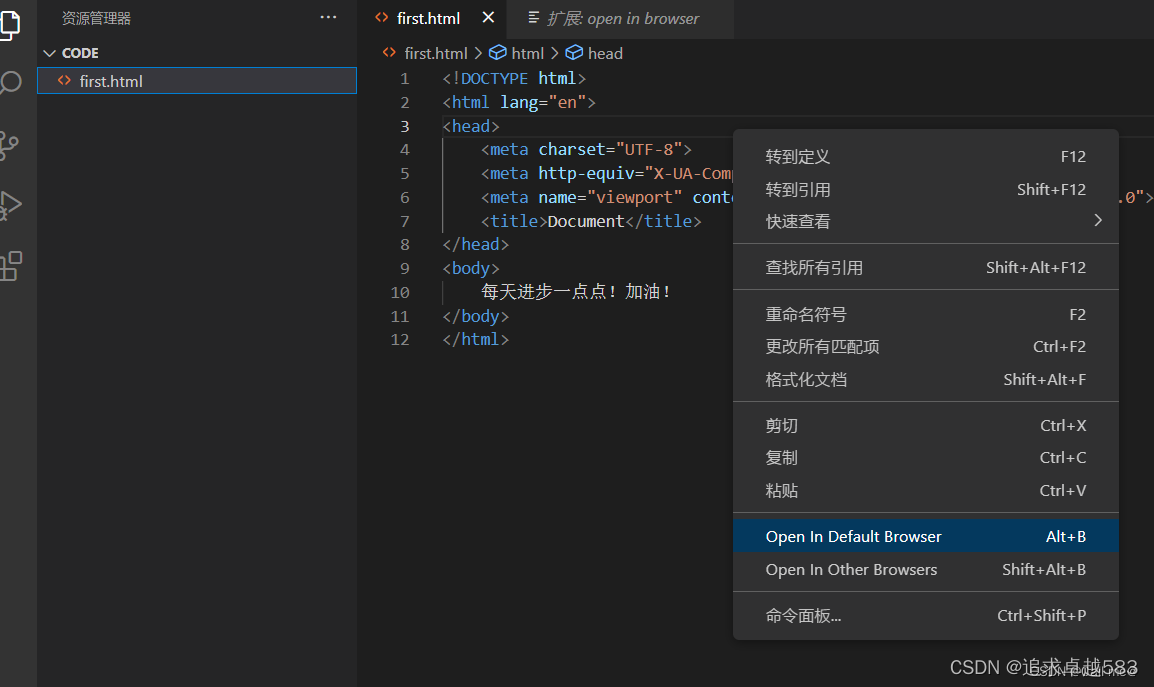
Task: Click the html item in the breadcrumb
Action: coord(527,53)
